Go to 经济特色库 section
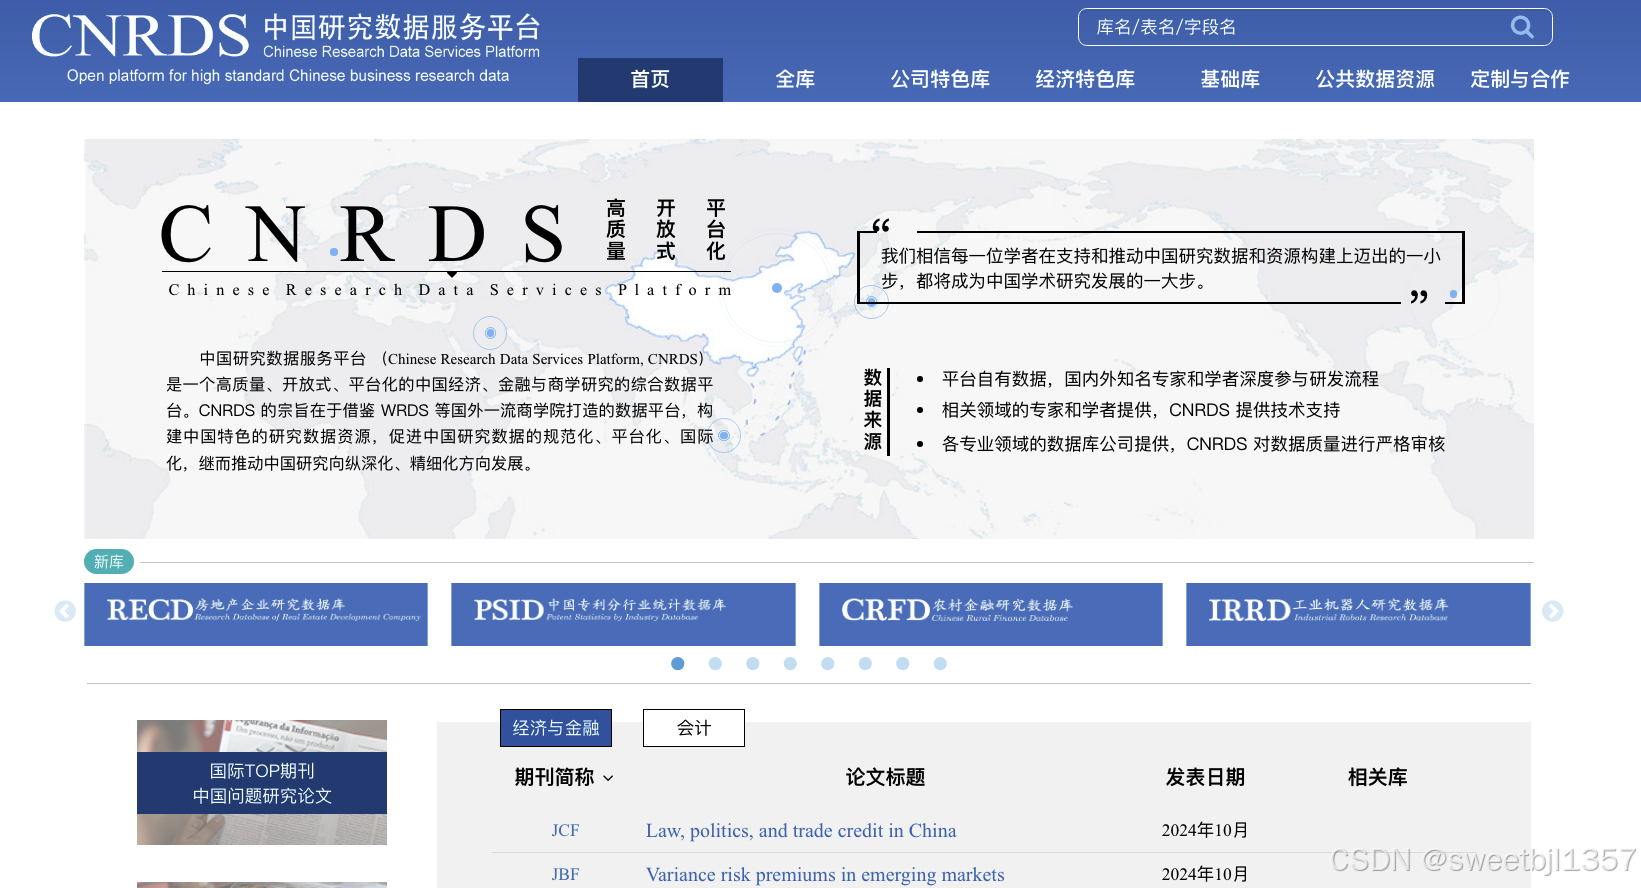This screenshot has width=1641, height=888. 1085,79
